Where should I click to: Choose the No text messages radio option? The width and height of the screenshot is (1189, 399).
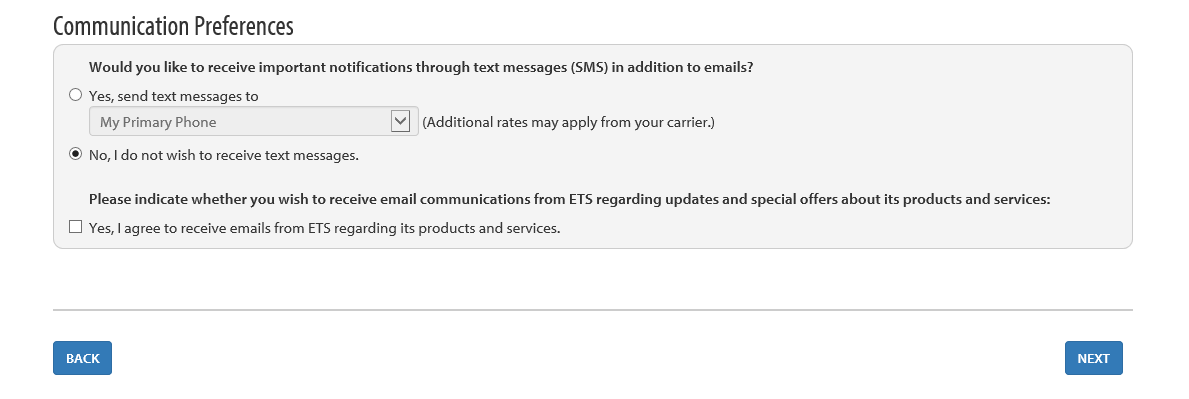tap(75, 154)
